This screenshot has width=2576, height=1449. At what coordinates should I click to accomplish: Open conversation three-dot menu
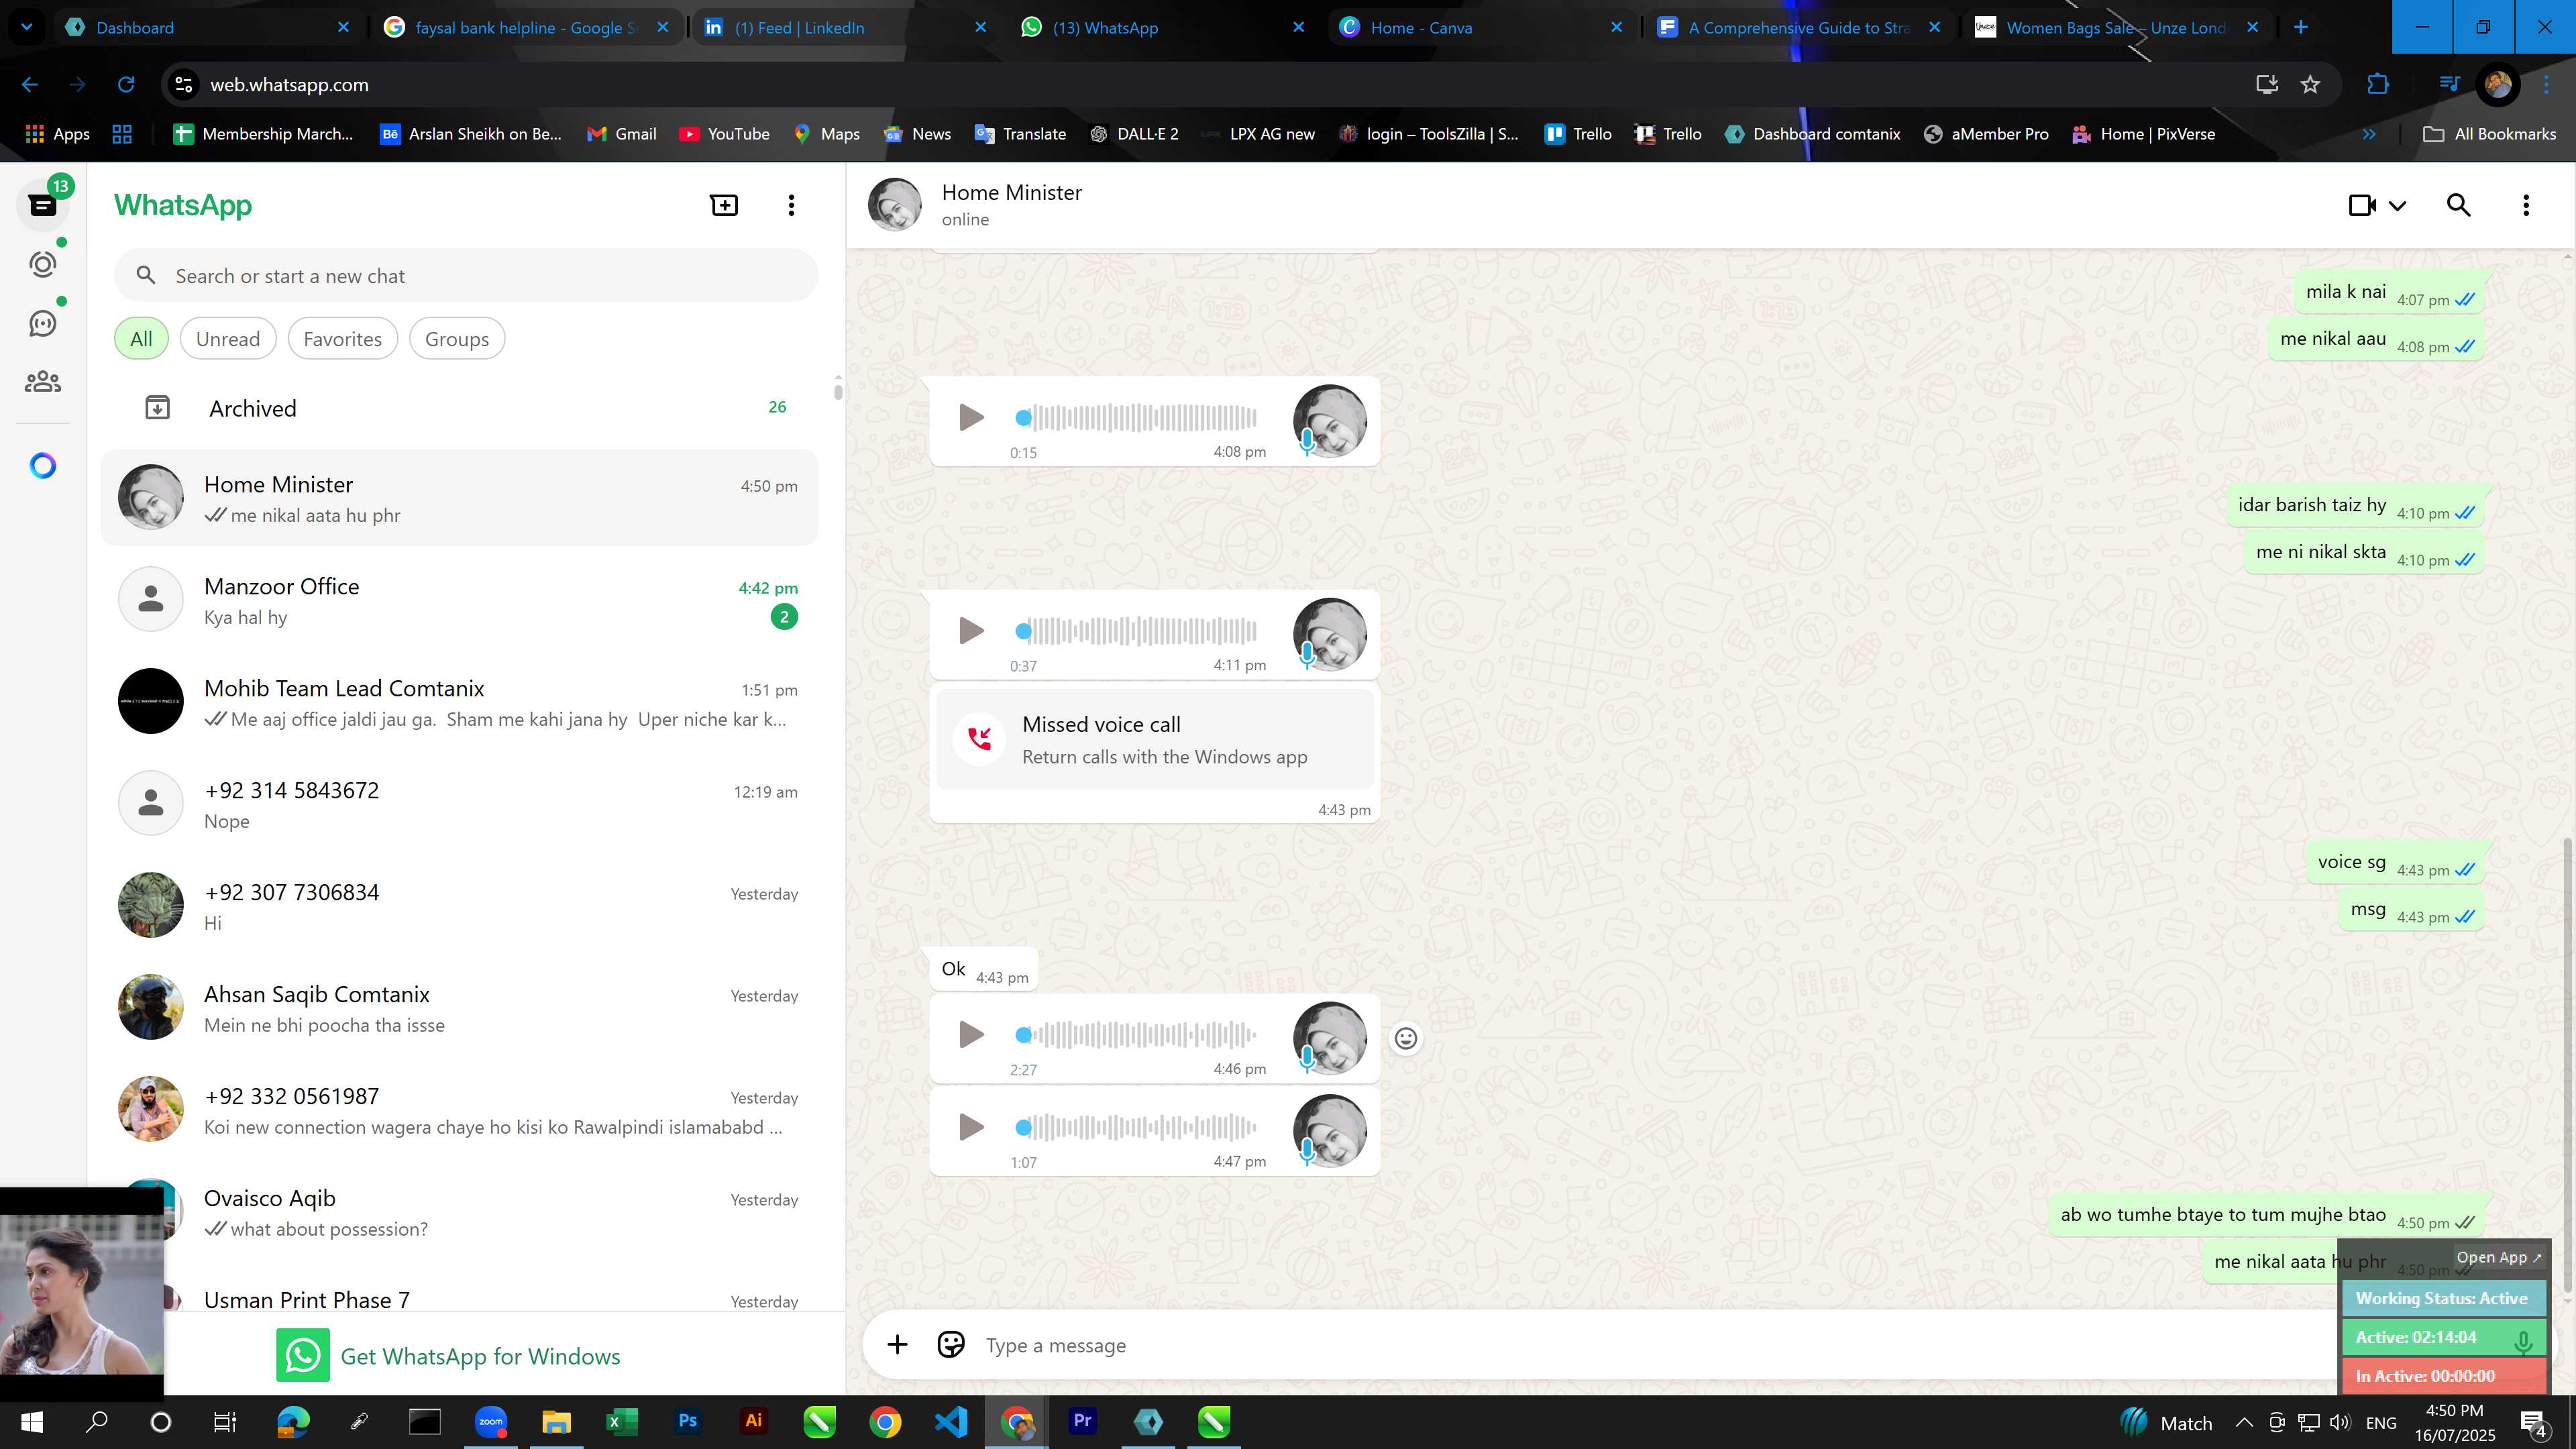pyautogui.click(x=2526, y=205)
